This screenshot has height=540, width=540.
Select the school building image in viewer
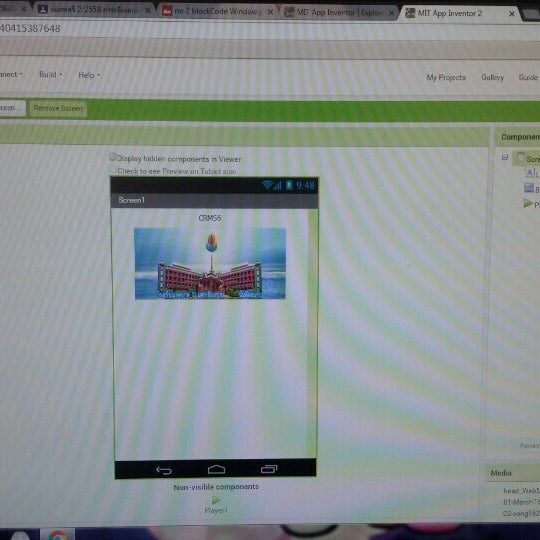tap(210, 263)
